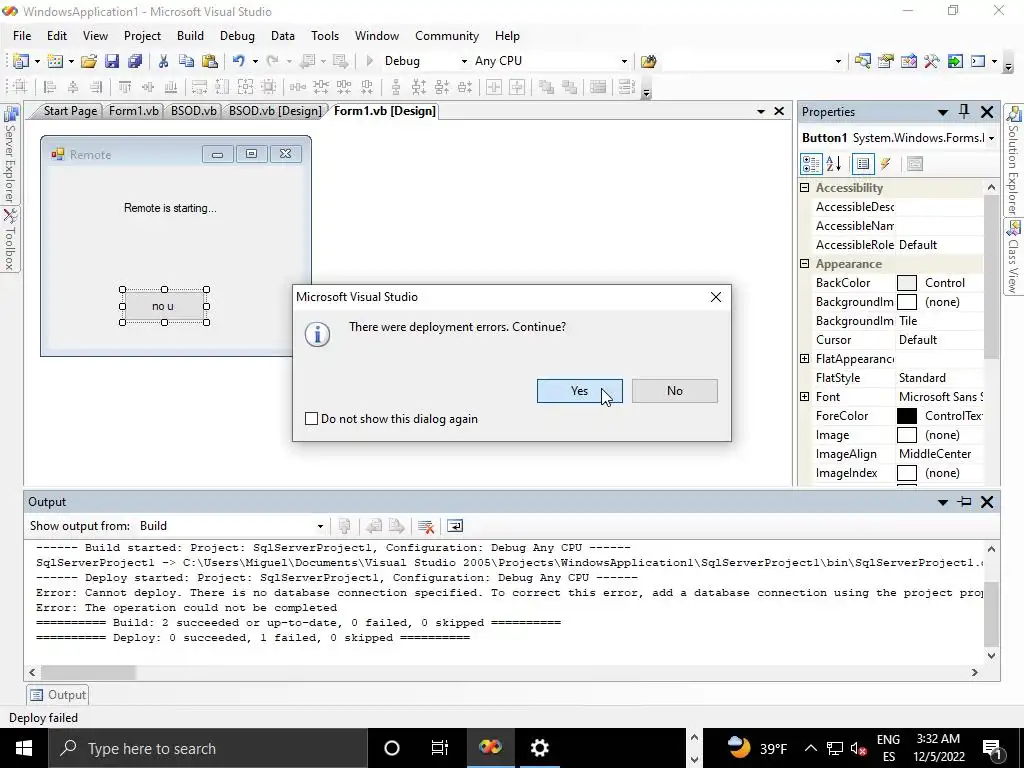The width and height of the screenshot is (1024, 768).
Task: Click the Add New Item toolbar icon
Action: [55, 61]
